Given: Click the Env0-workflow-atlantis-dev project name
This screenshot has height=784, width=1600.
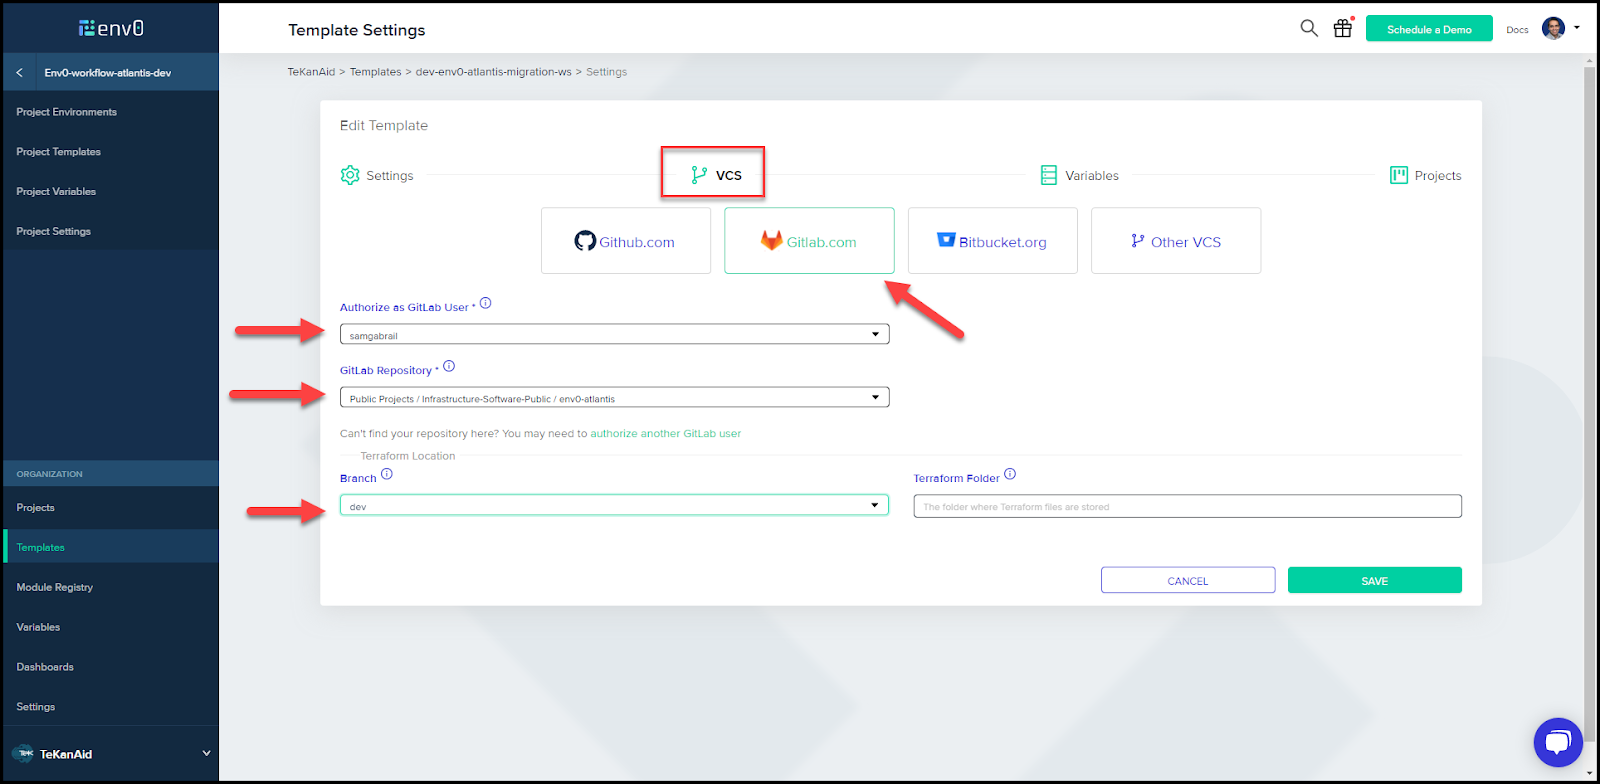Looking at the screenshot, I should (108, 73).
